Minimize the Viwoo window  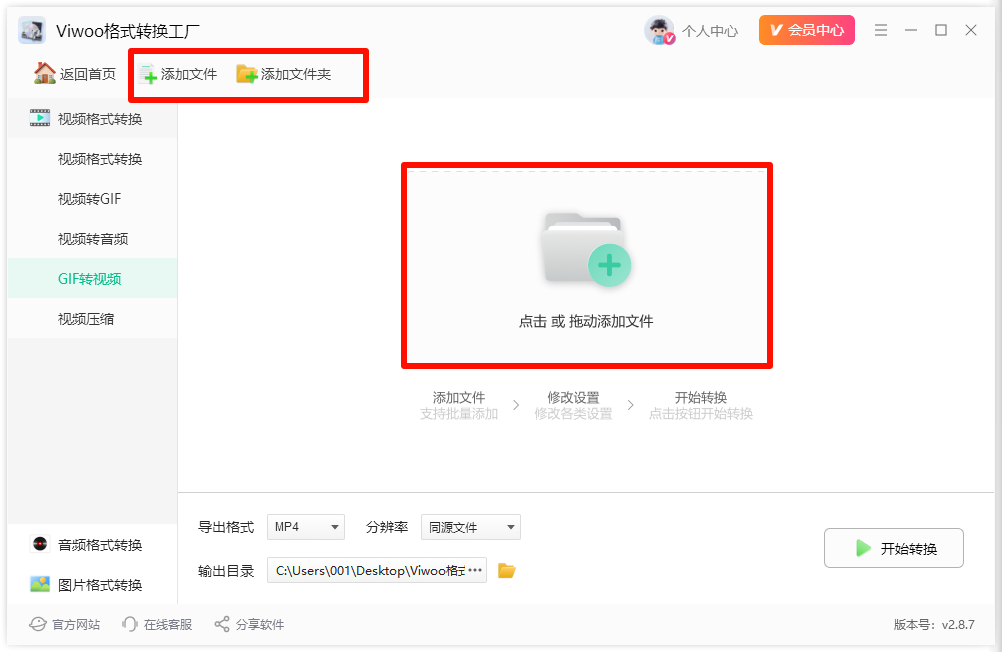click(x=911, y=30)
